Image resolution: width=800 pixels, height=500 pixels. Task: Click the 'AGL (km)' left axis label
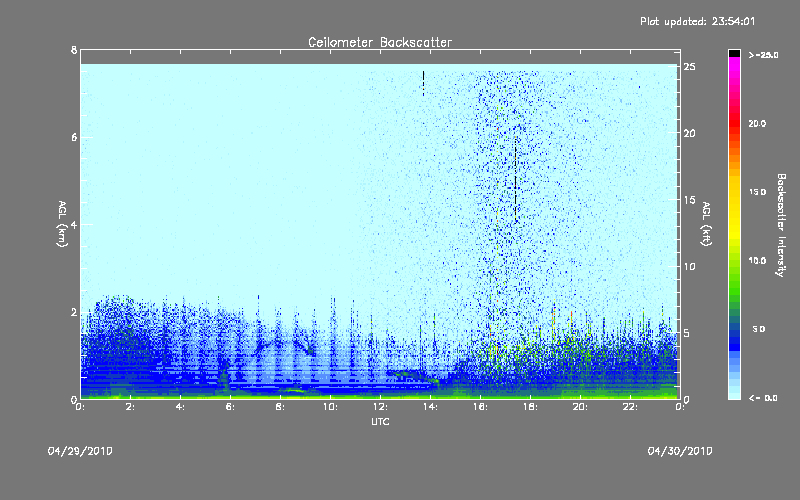pyautogui.click(x=62, y=224)
